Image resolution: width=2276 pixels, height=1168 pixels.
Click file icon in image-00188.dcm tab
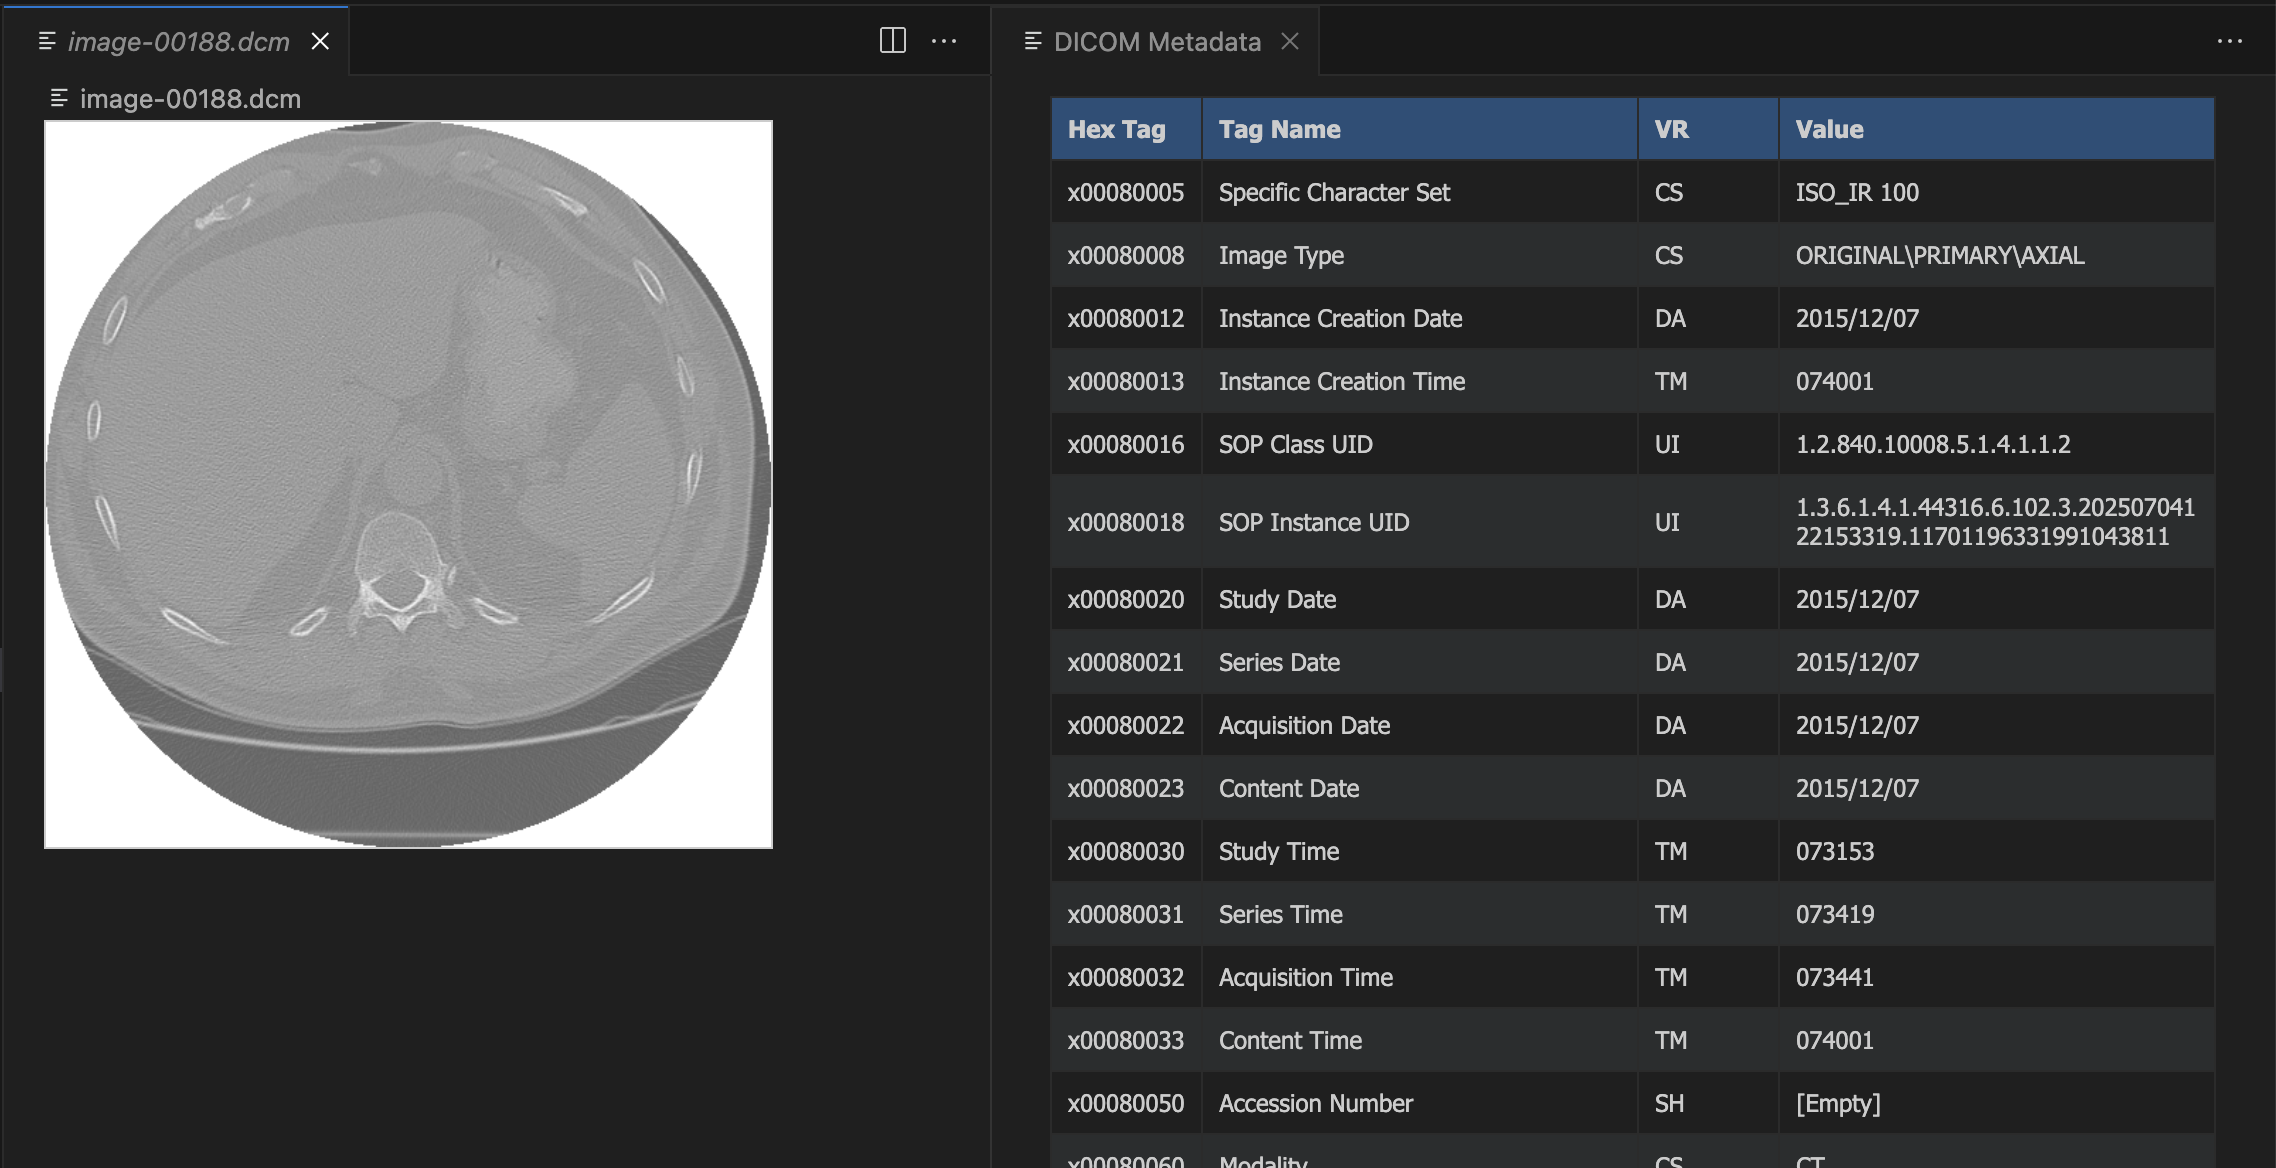(46, 41)
